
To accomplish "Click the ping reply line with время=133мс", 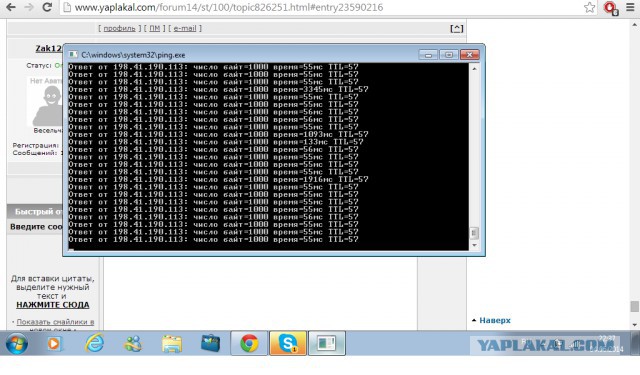I will pyautogui.click(x=216, y=142).
